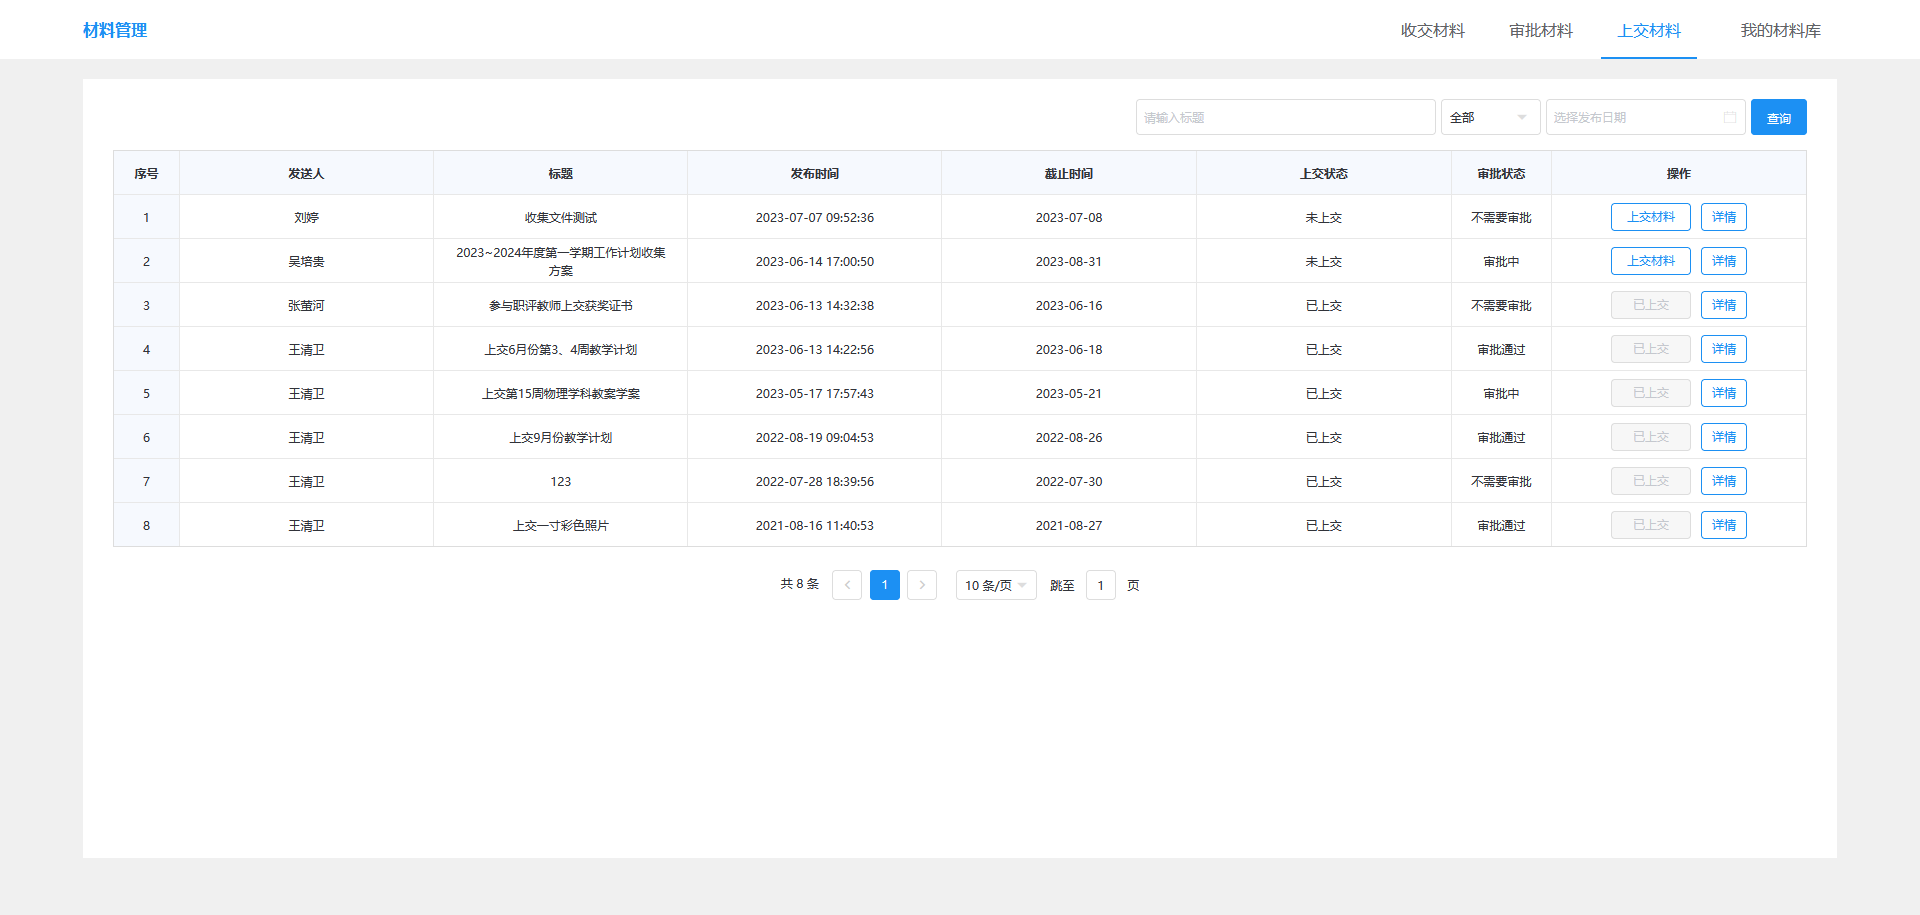
Task: Click publish time 2023-07-07 09:52:36
Action: click(814, 217)
